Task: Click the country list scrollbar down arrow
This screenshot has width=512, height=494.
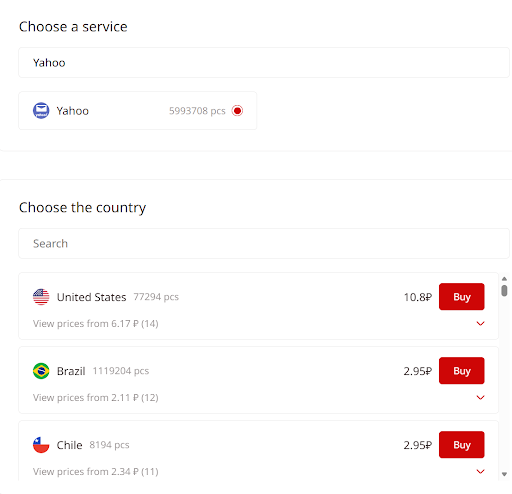Action: [x=504, y=474]
